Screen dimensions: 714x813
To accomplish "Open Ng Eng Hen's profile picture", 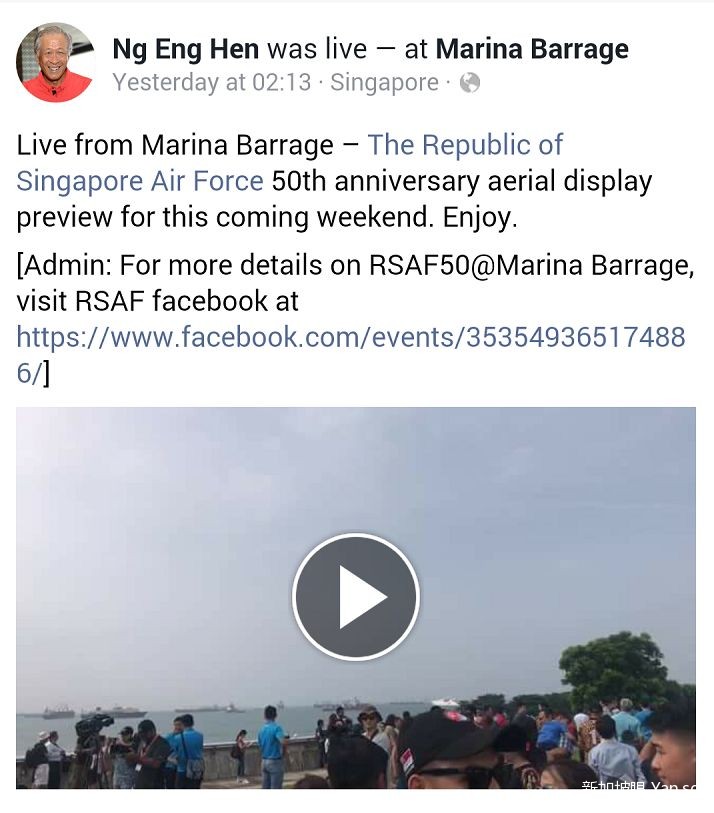I will coord(55,62).
